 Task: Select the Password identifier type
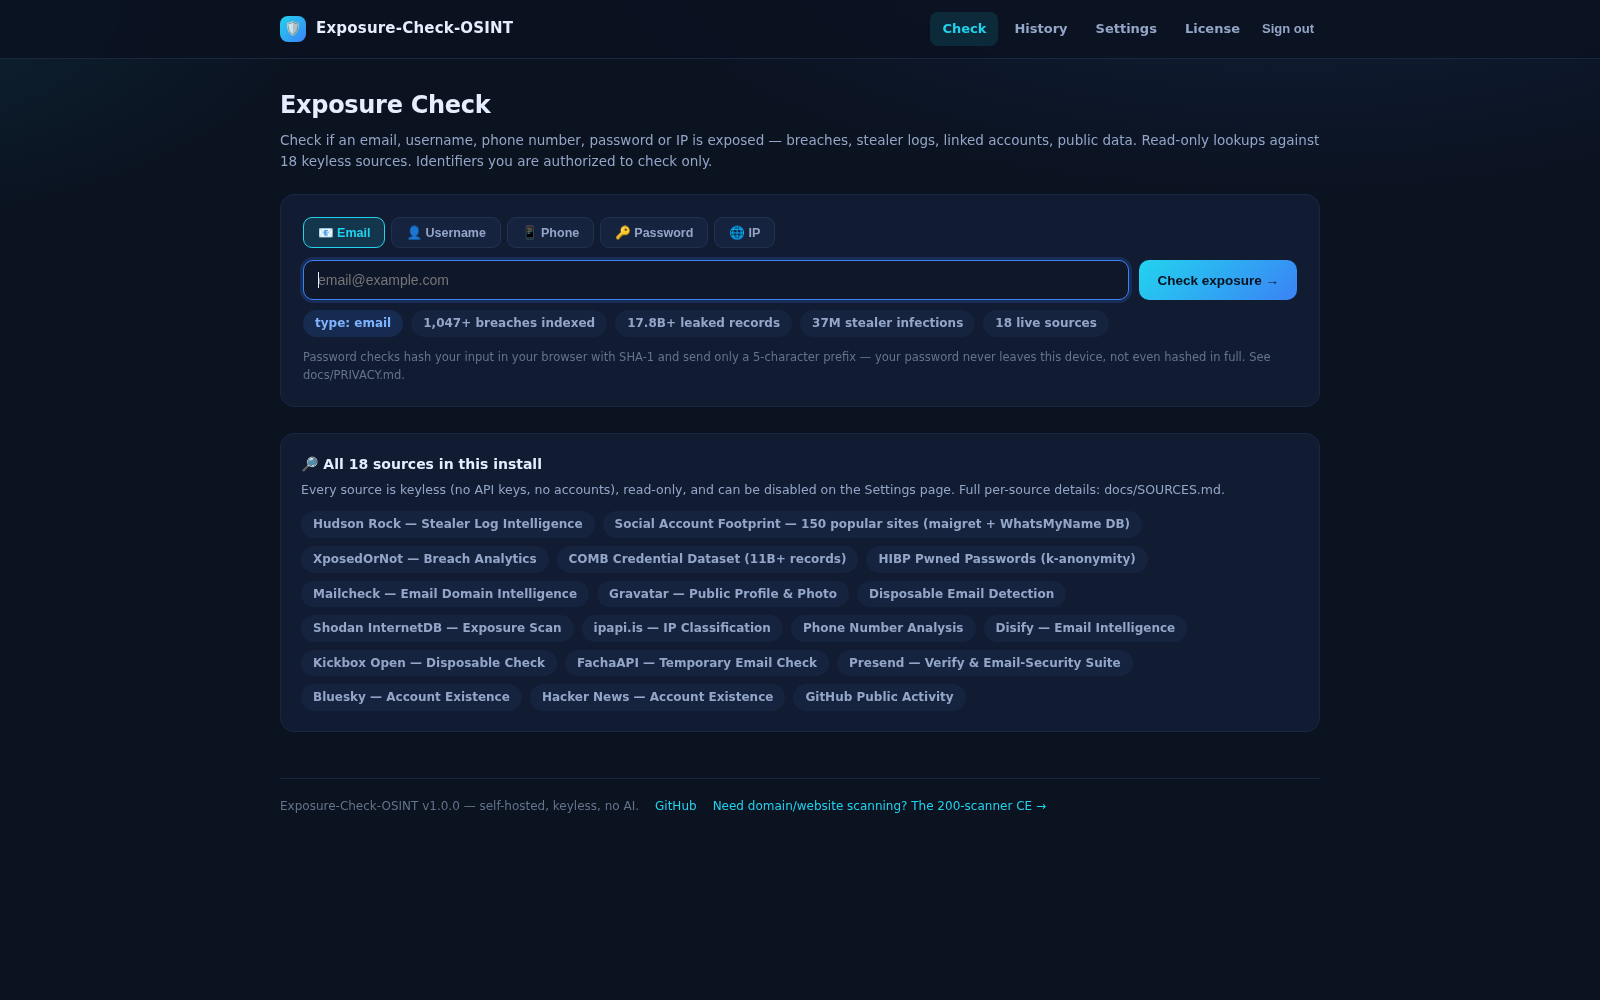(x=654, y=232)
